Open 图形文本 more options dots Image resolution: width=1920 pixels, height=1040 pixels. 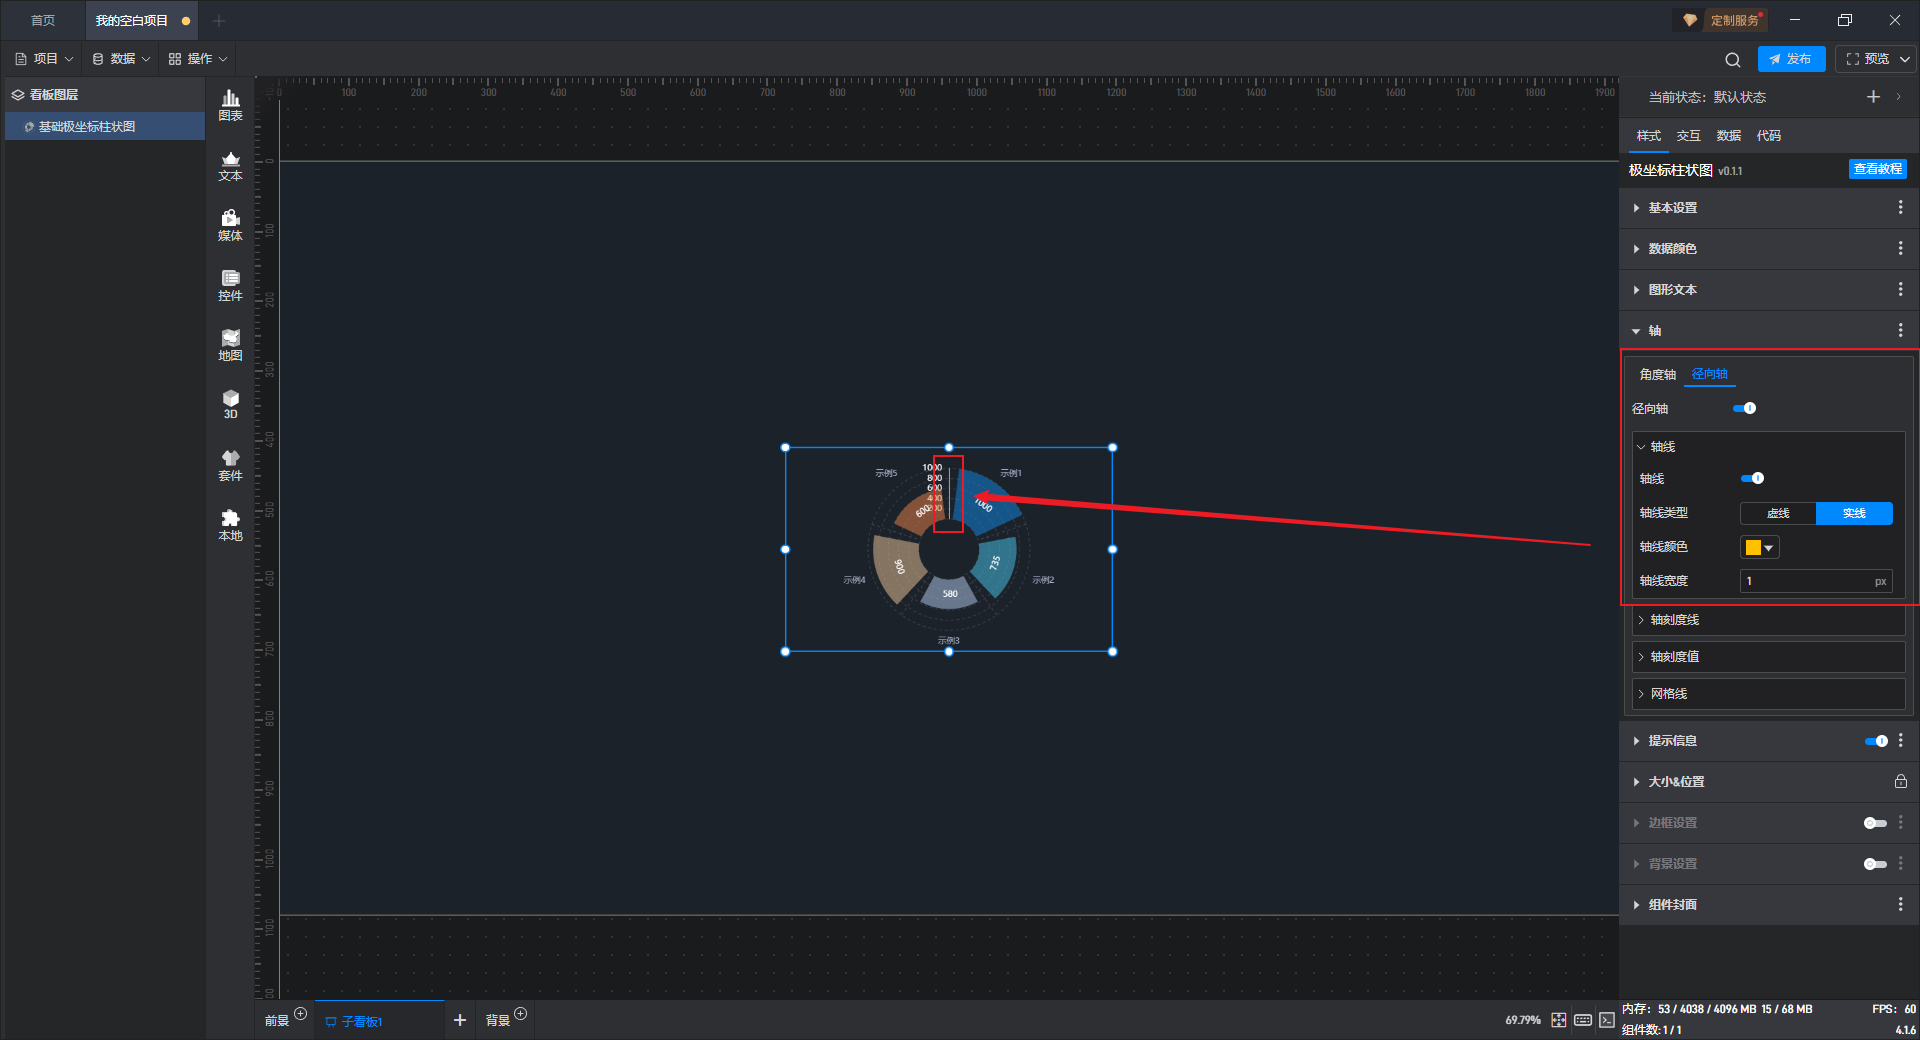(1900, 289)
